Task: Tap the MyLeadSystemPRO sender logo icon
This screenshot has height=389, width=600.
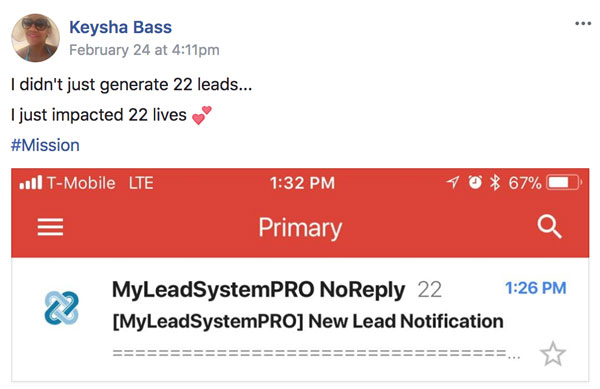Action: coord(62,308)
